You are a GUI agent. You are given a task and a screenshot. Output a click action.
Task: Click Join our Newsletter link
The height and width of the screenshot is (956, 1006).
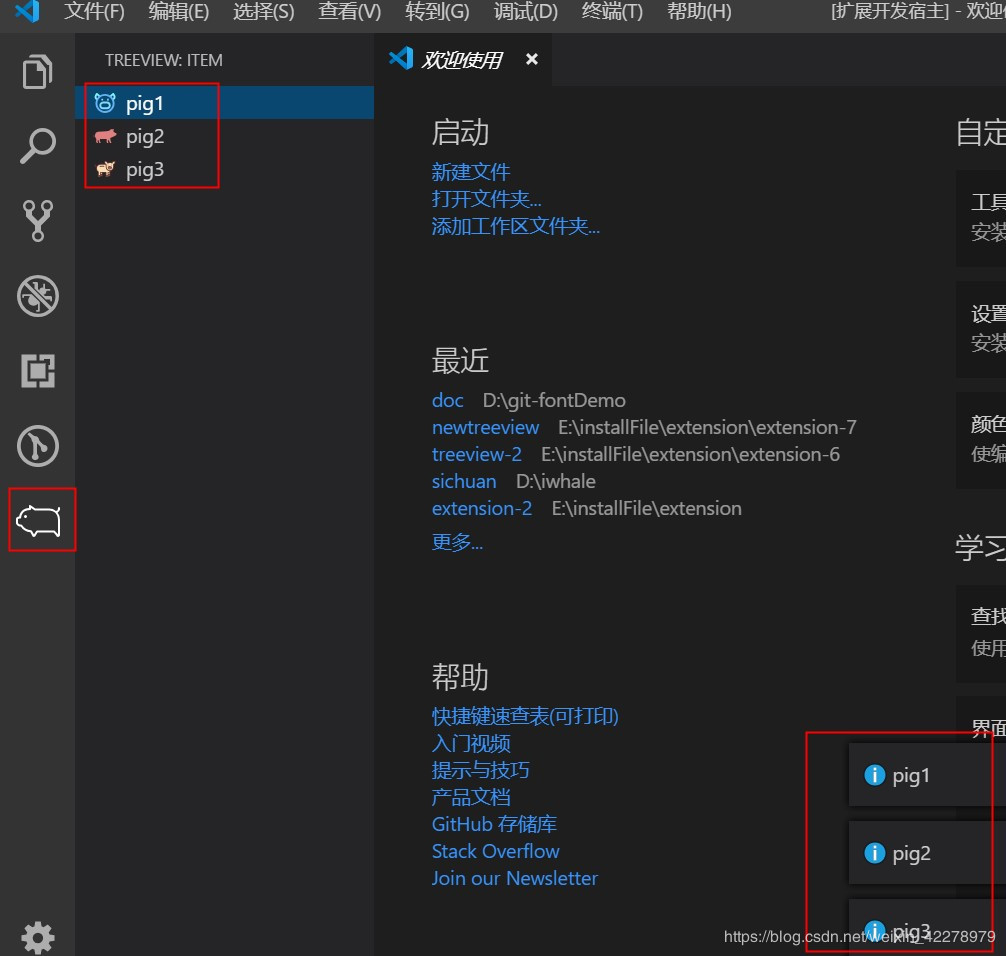pos(515,878)
